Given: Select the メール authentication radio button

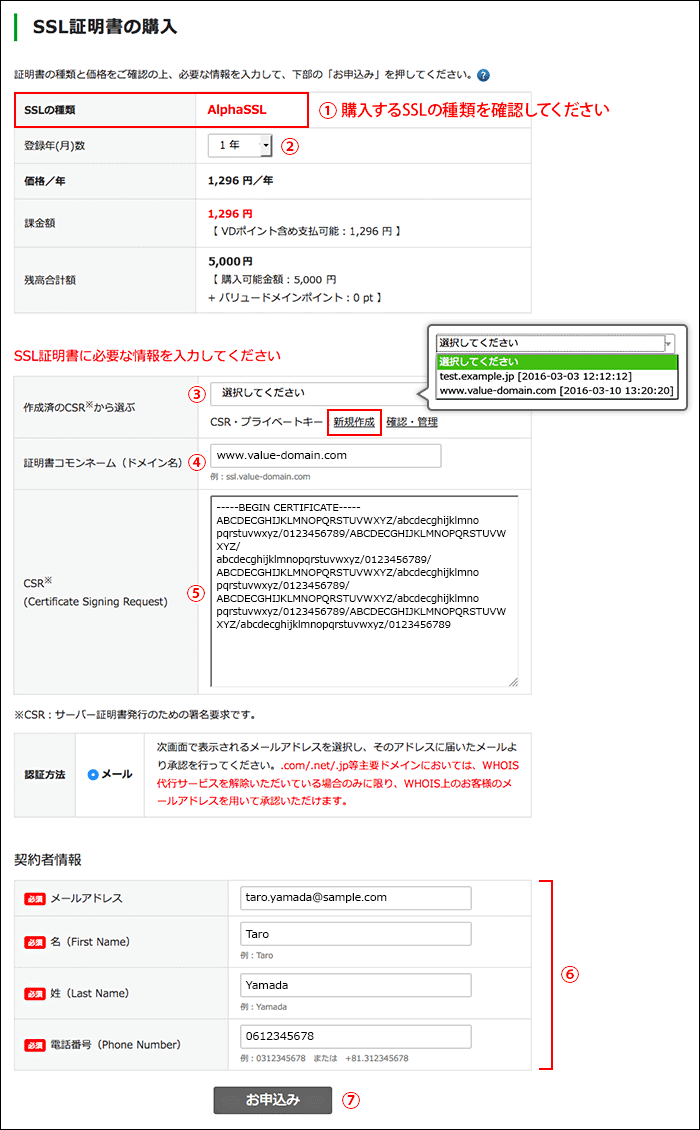Looking at the screenshot, I should 93,775.
